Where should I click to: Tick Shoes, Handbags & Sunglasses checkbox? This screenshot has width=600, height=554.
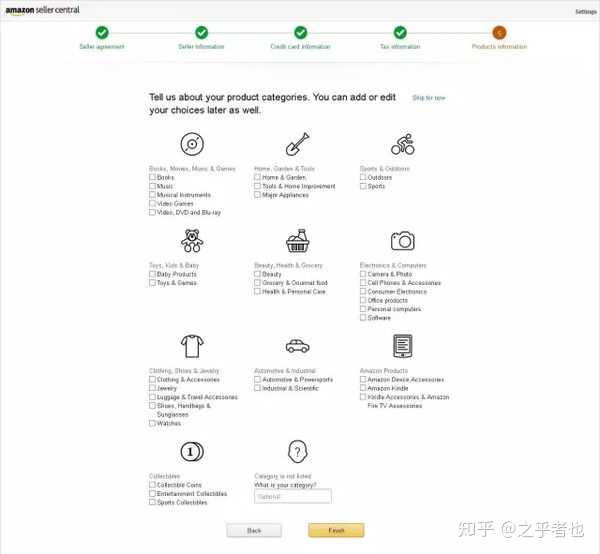tap(152, 406)
